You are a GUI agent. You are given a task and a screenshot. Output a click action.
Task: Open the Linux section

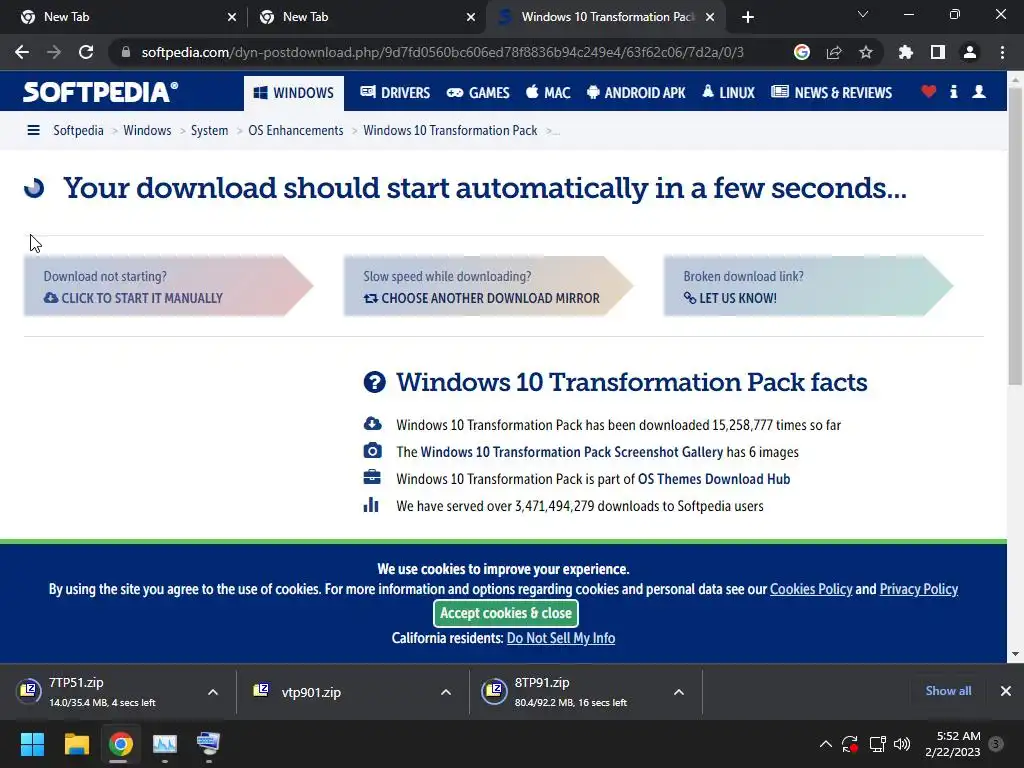pos(728,93)
